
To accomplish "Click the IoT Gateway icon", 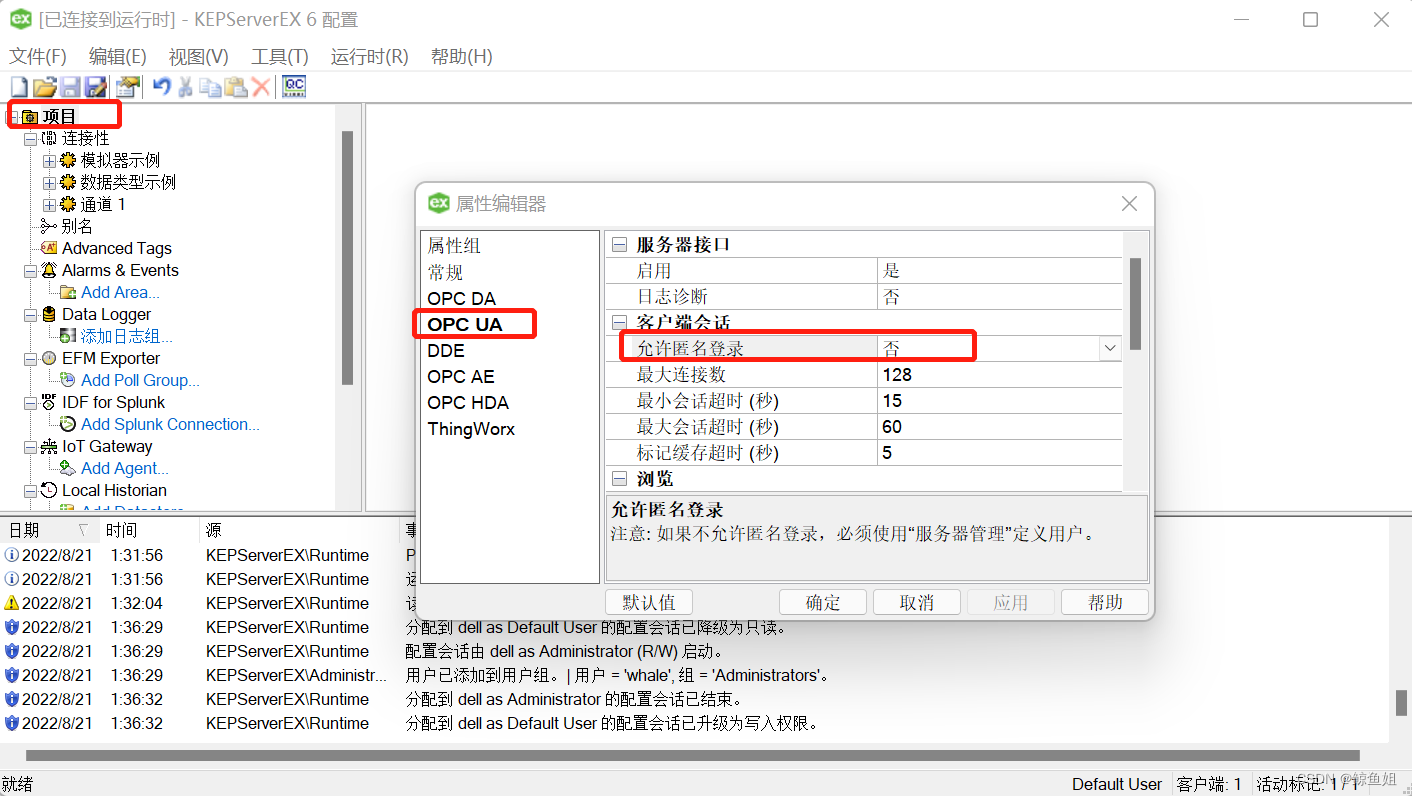I will [x=49, y=446].
